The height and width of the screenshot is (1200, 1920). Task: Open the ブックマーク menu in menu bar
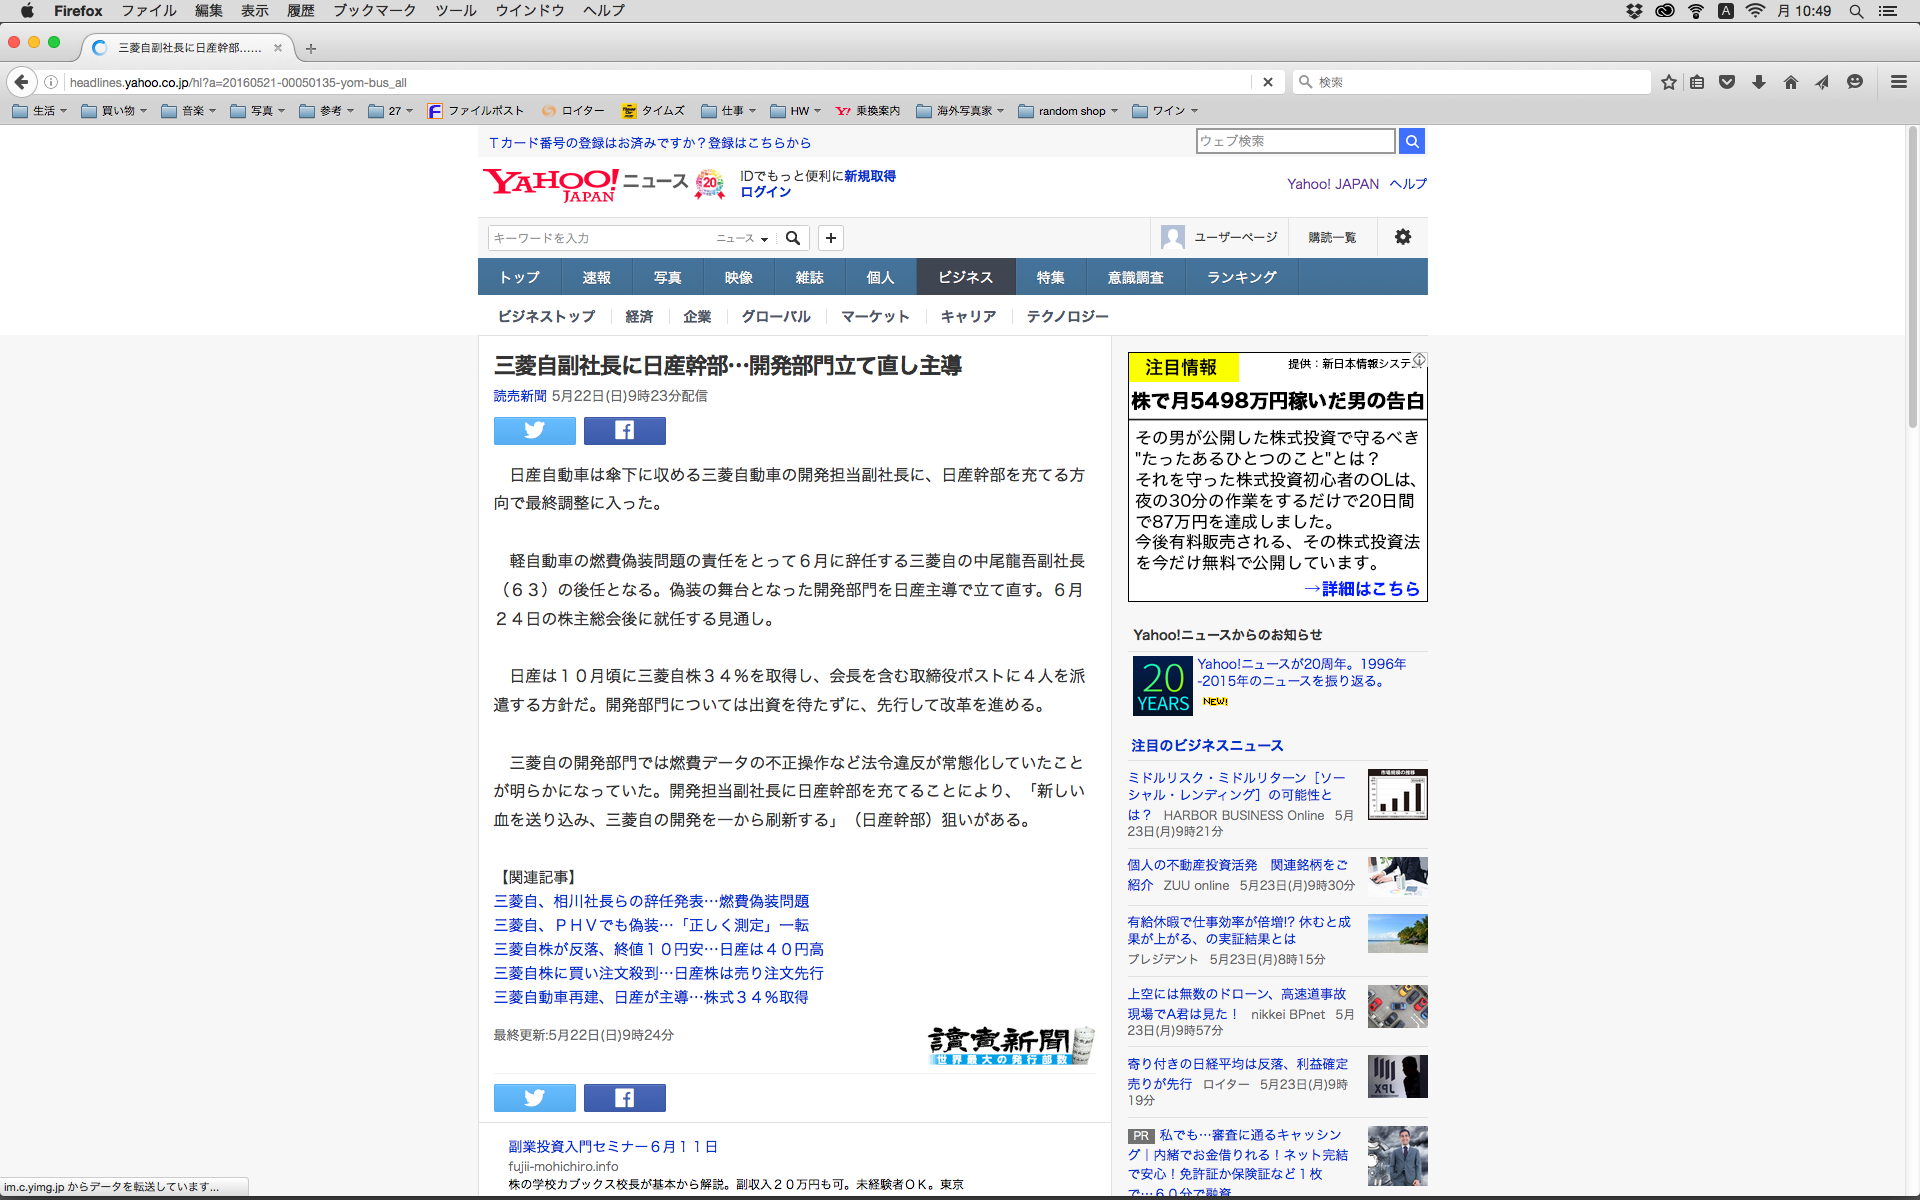pos(374,11)
